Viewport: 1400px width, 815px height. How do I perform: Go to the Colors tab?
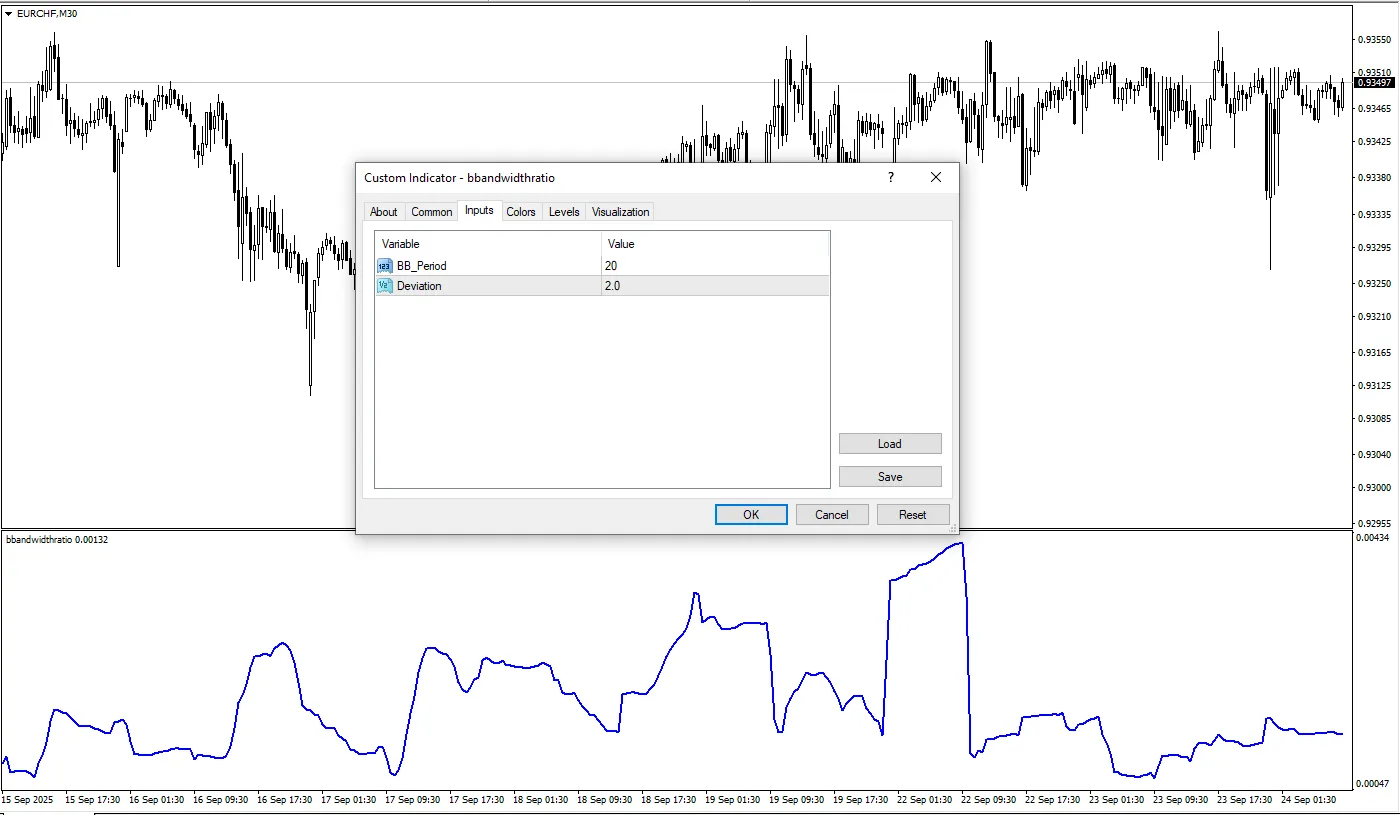pos(520,212)
